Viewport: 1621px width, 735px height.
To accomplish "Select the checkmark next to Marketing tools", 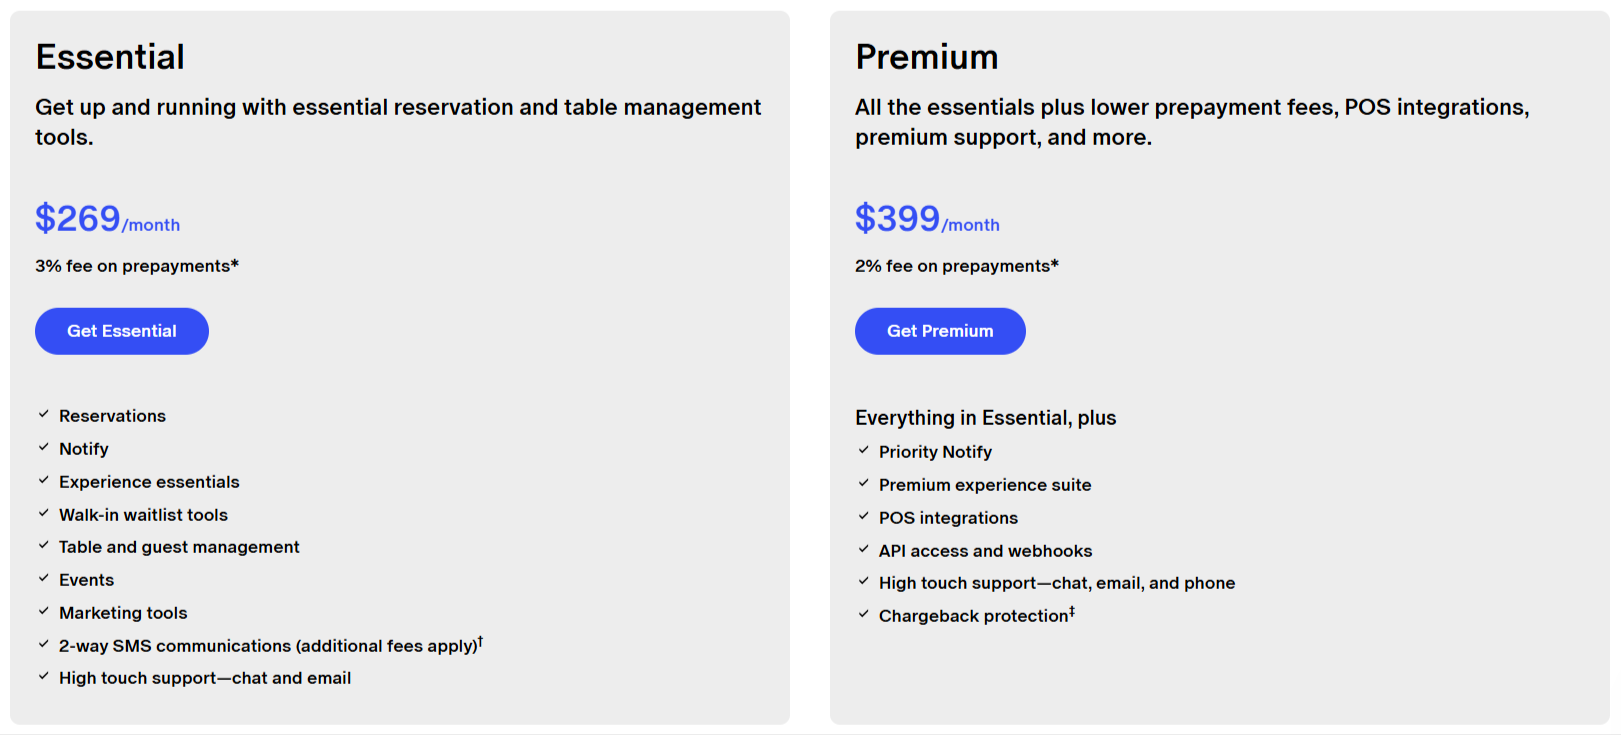I will click(44, 611).
